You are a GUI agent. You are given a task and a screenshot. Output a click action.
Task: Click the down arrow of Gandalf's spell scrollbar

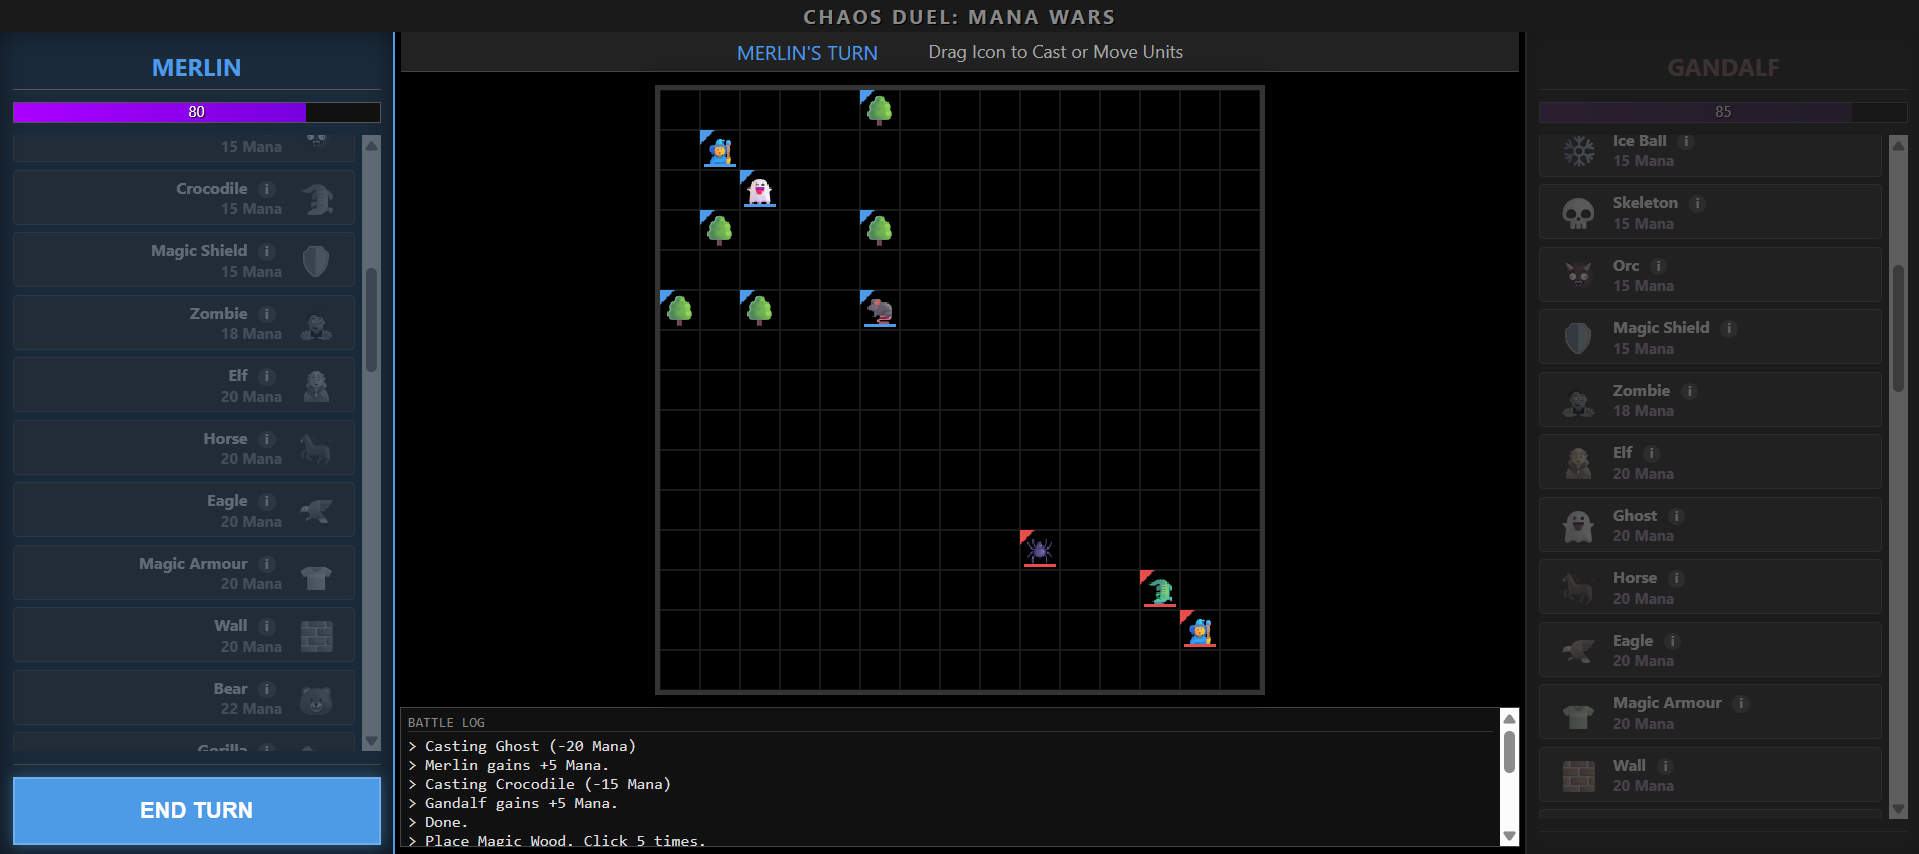[x=1898, y=810]
